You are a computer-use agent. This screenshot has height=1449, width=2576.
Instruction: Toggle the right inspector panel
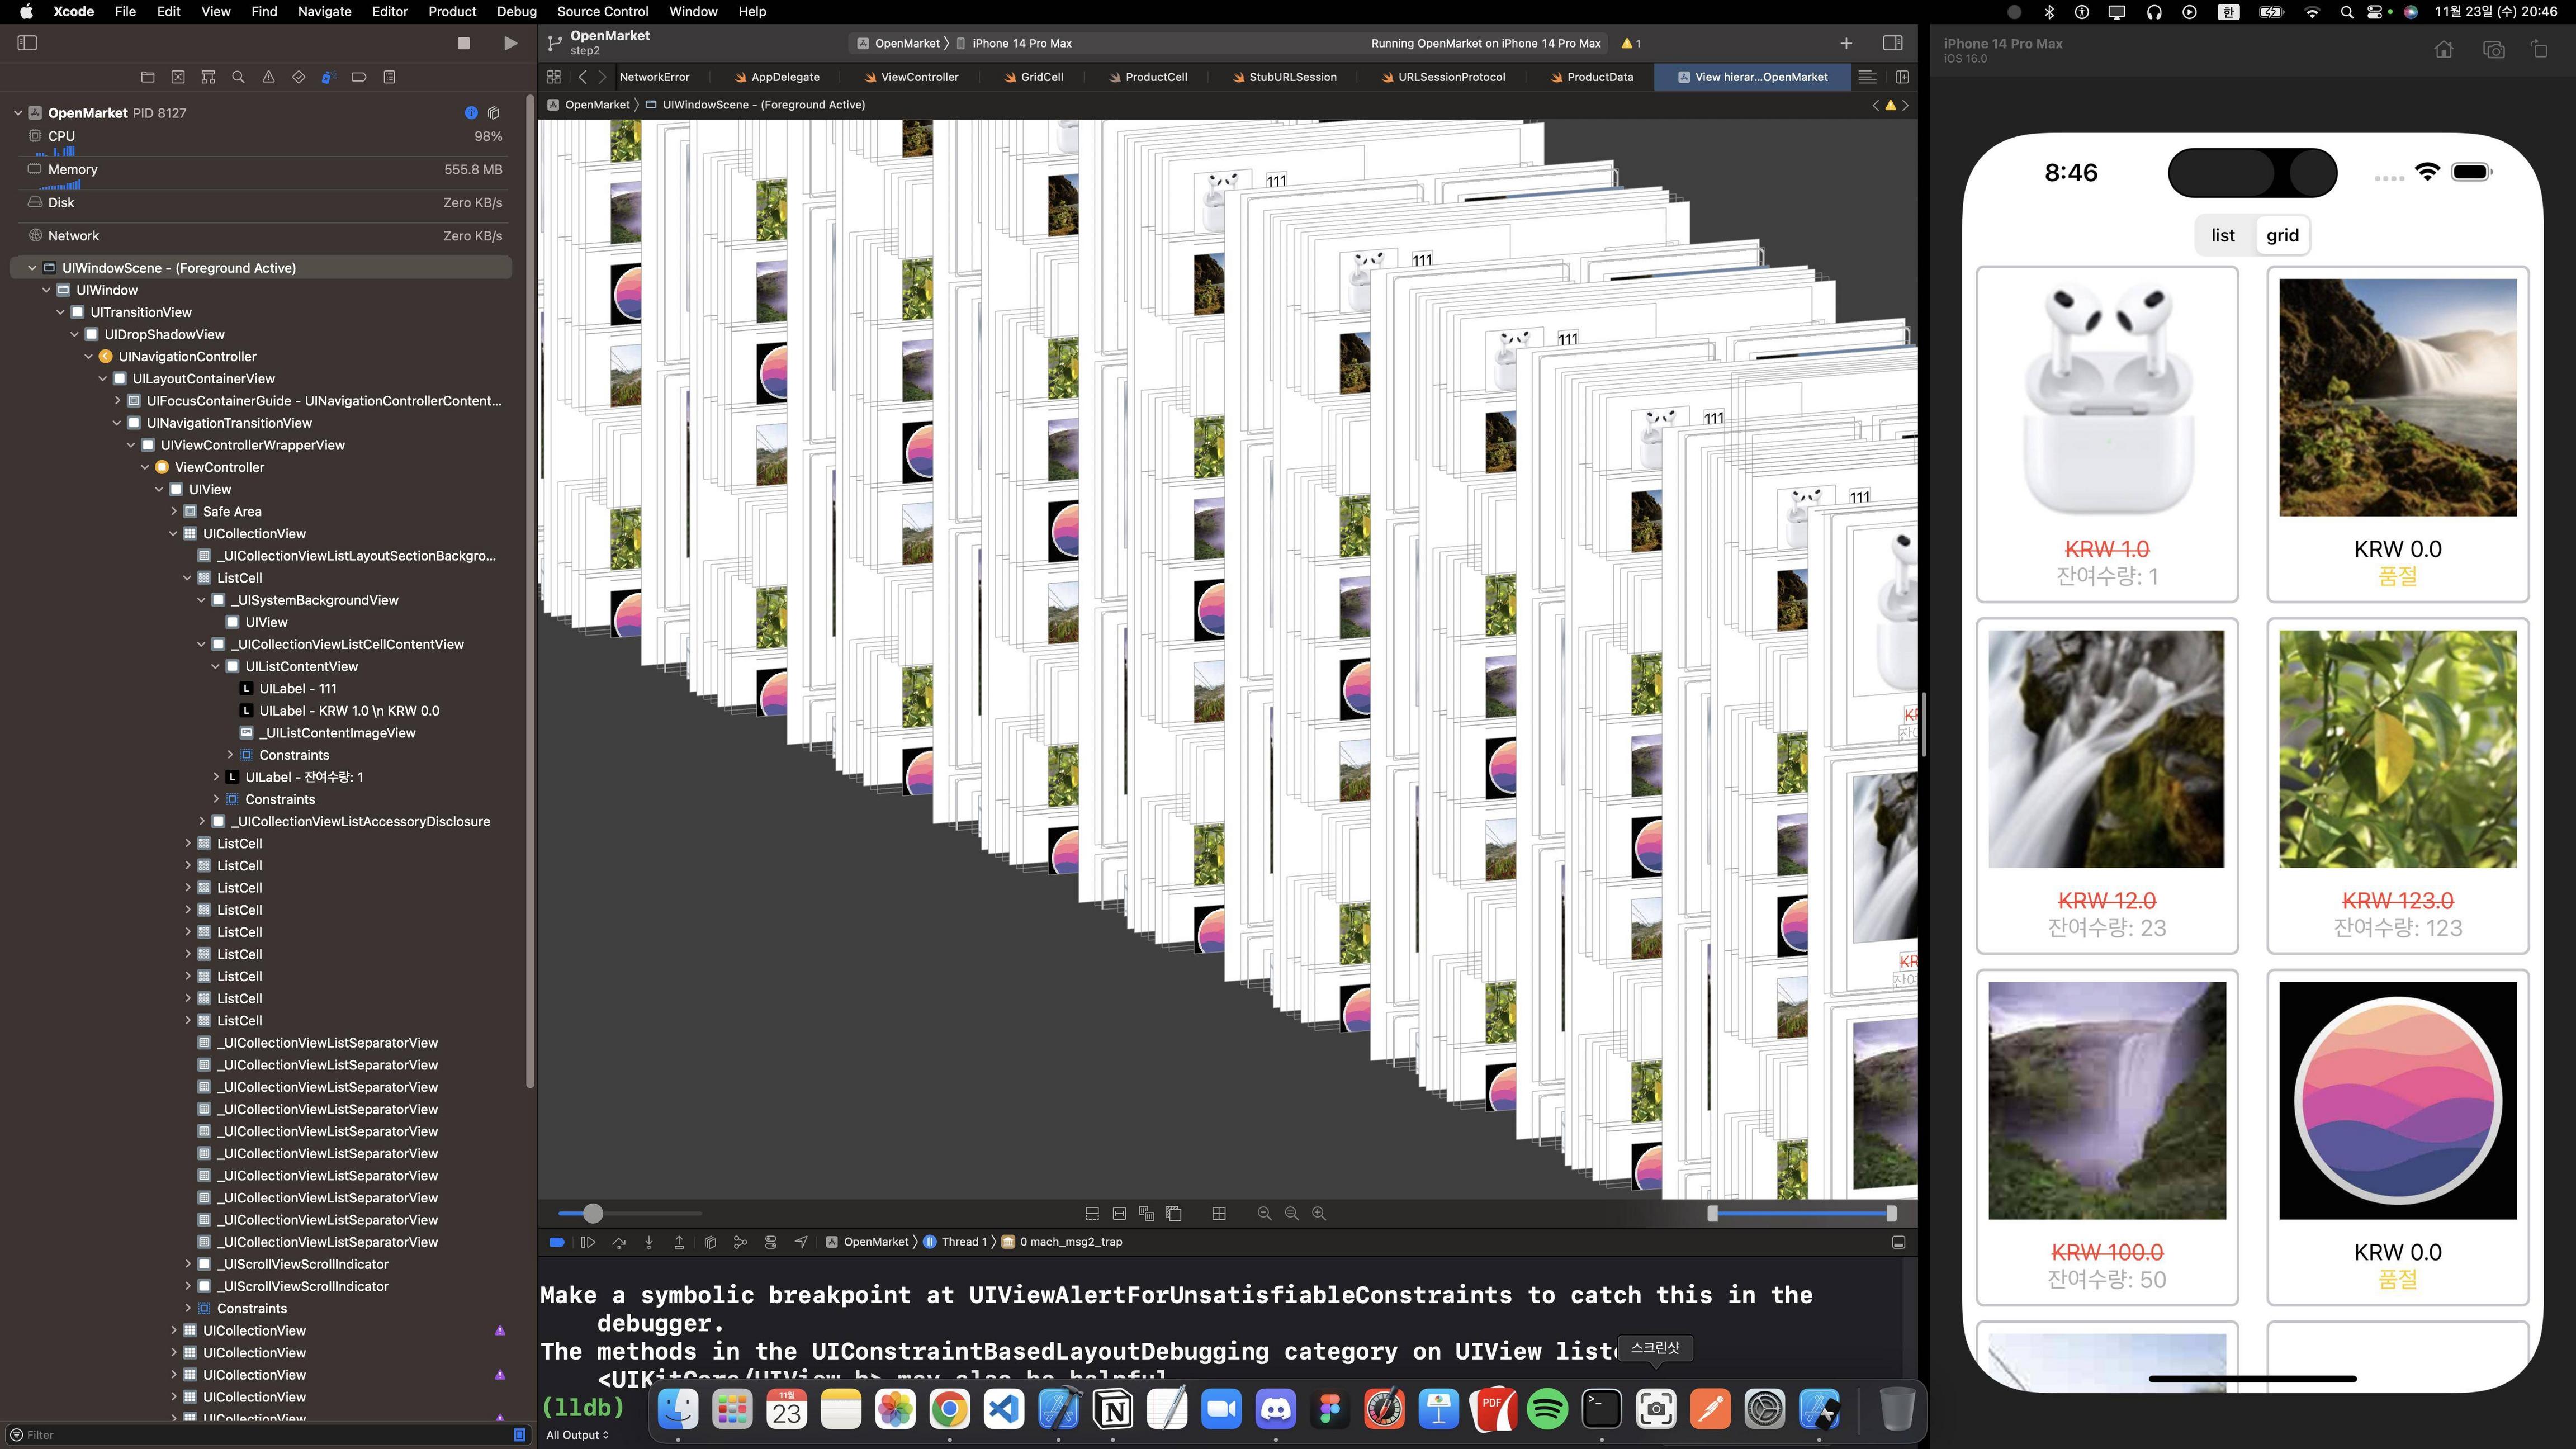tap(1892, 43)
